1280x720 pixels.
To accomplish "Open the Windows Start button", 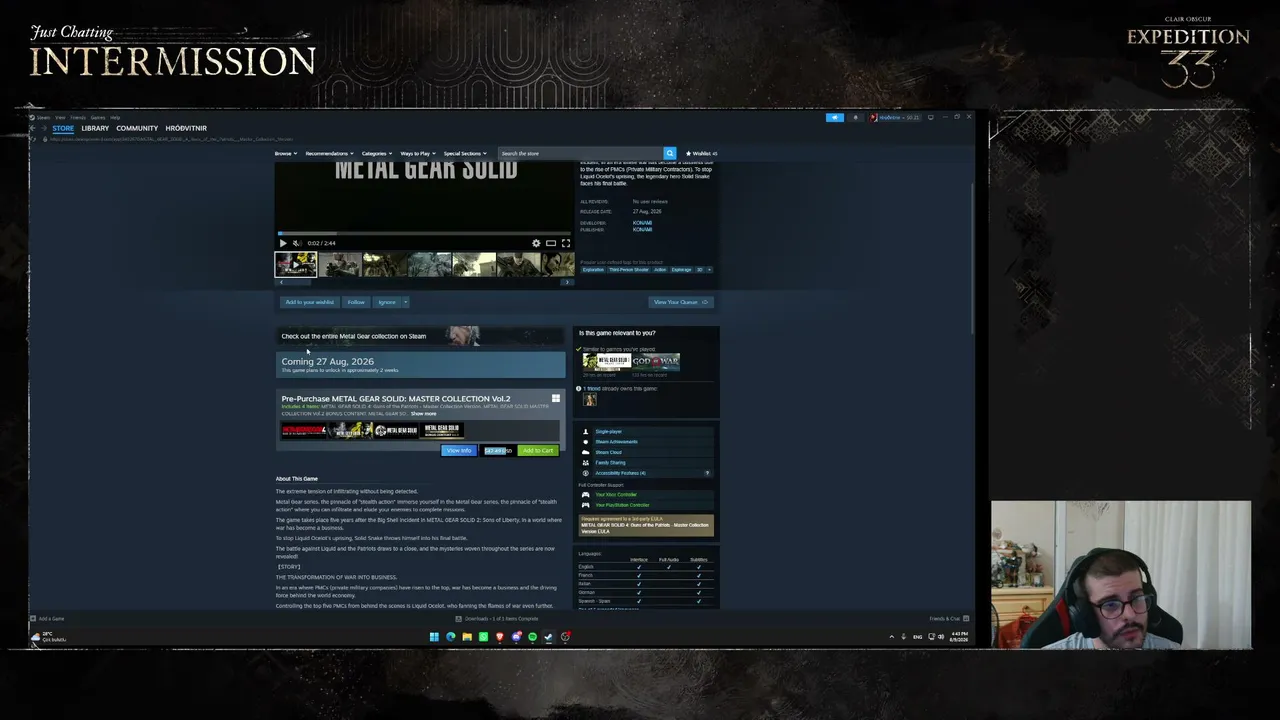I will pos(434,637).
